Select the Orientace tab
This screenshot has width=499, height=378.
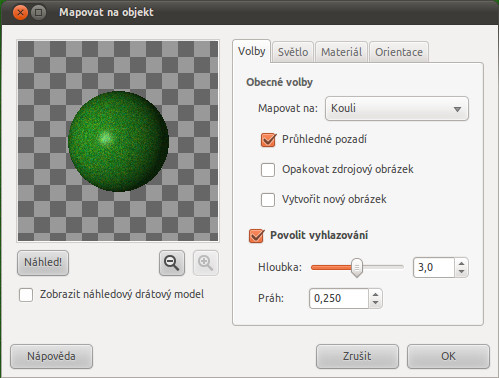click(x=399, y=52)
